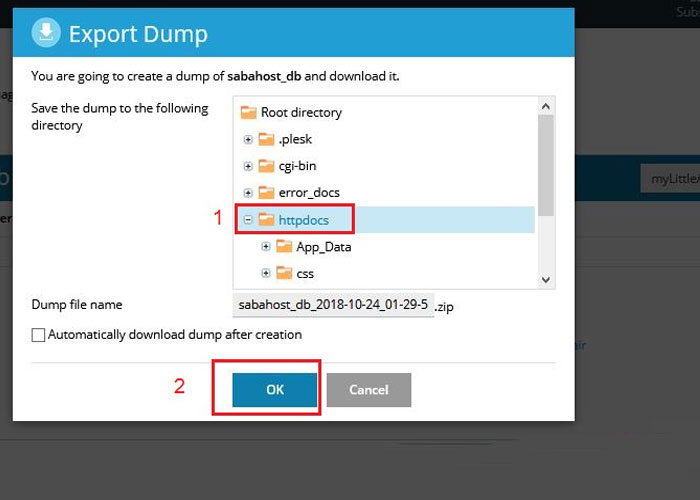Select the css folder label

click(x=305, y=273)
